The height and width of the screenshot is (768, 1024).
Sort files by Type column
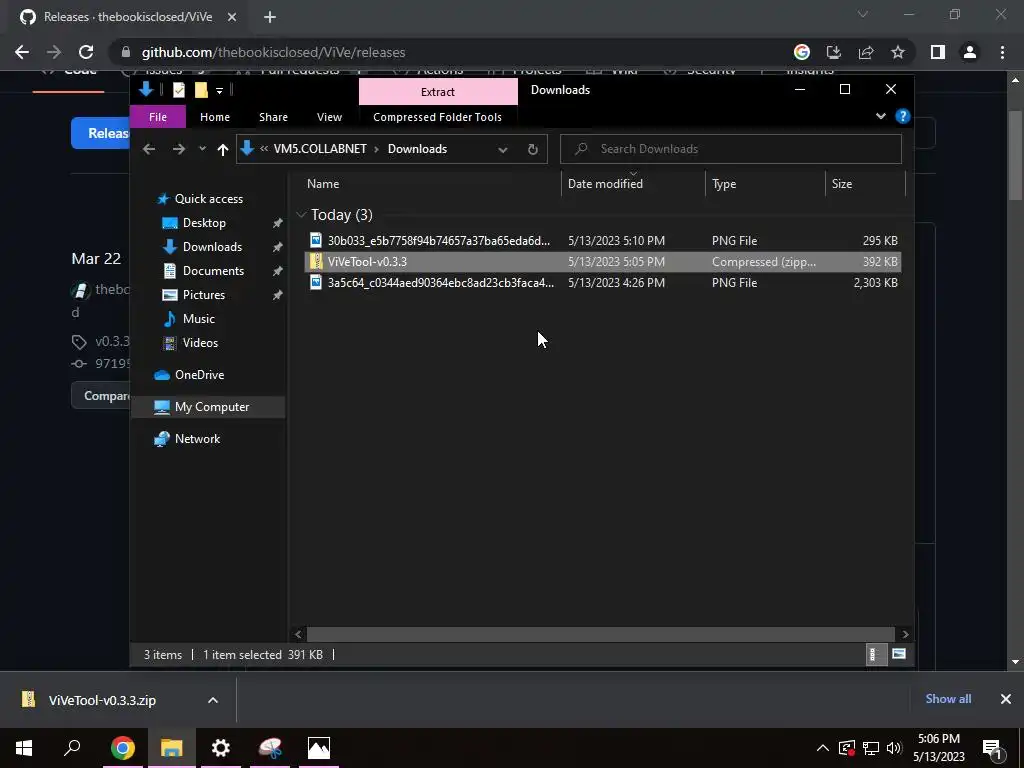[x=724, y=184]
